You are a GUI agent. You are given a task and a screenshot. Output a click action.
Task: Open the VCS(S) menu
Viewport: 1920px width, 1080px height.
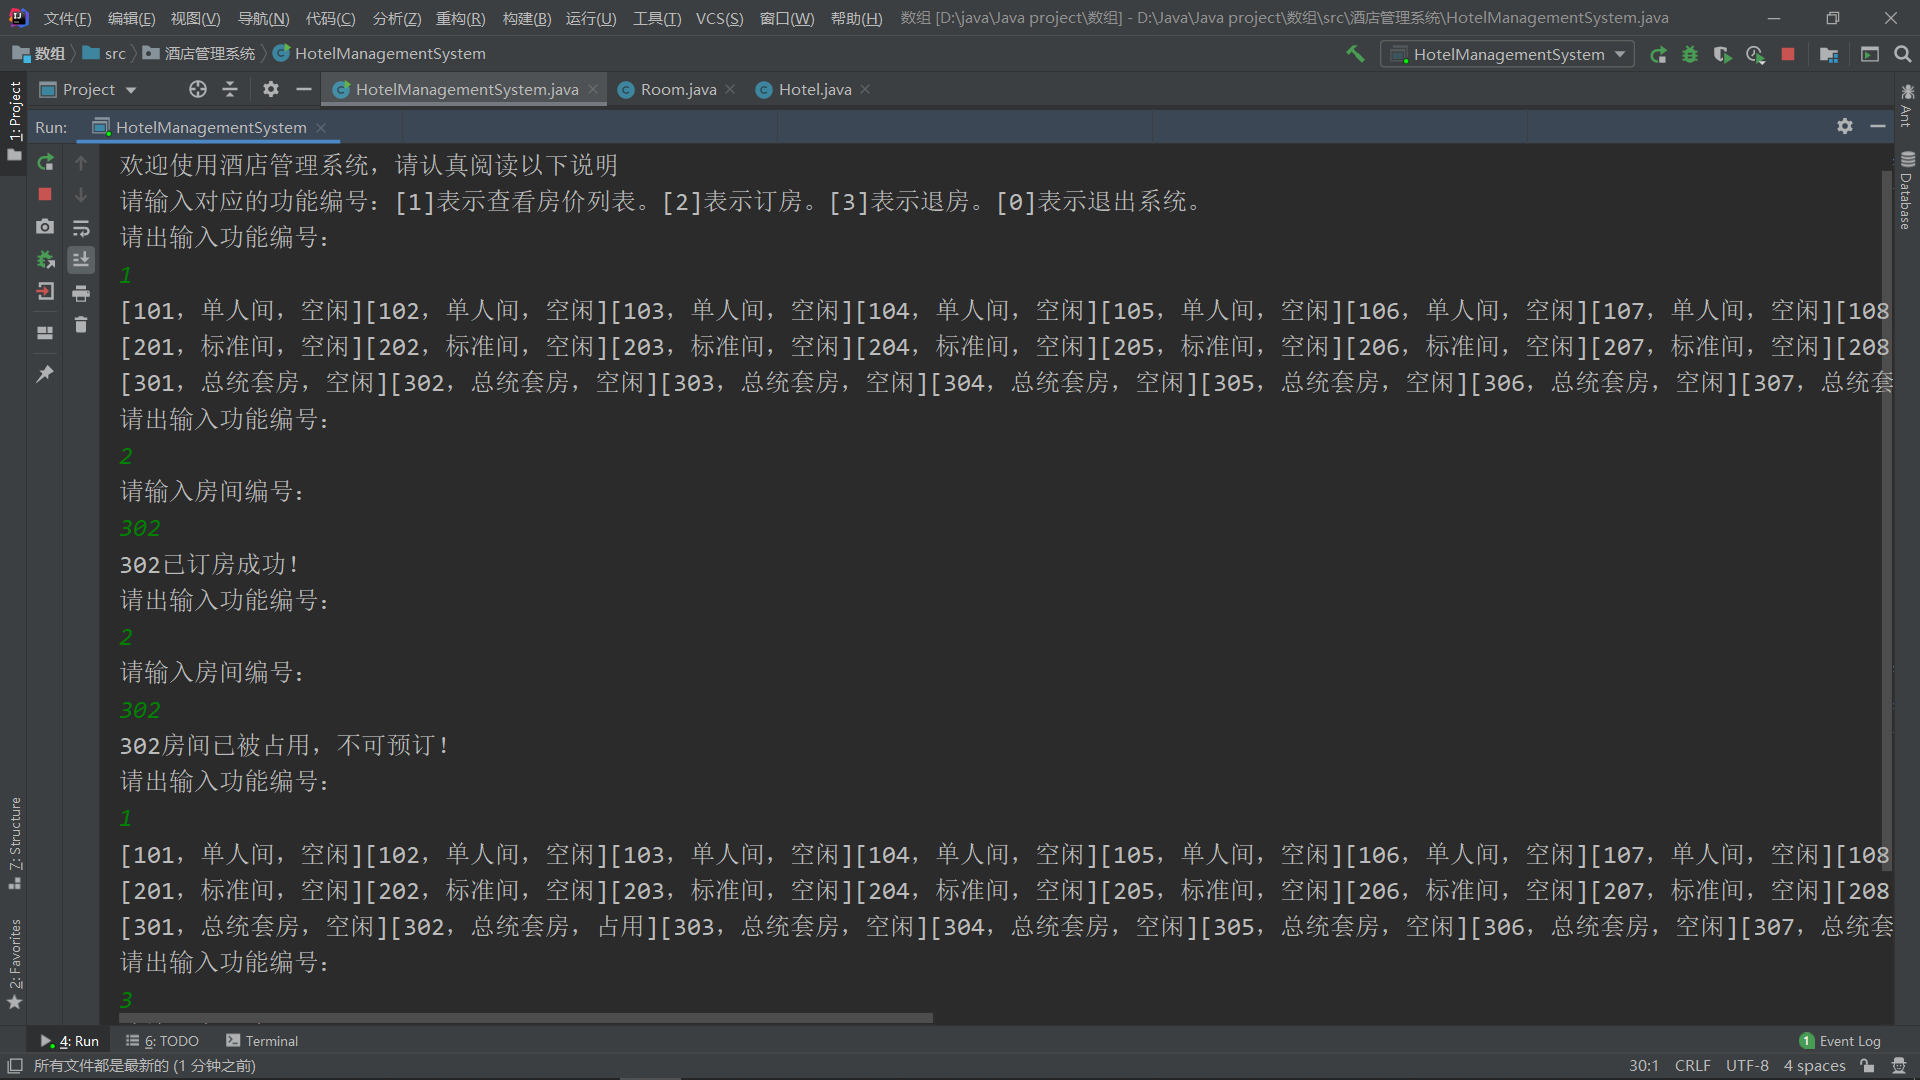719,18
